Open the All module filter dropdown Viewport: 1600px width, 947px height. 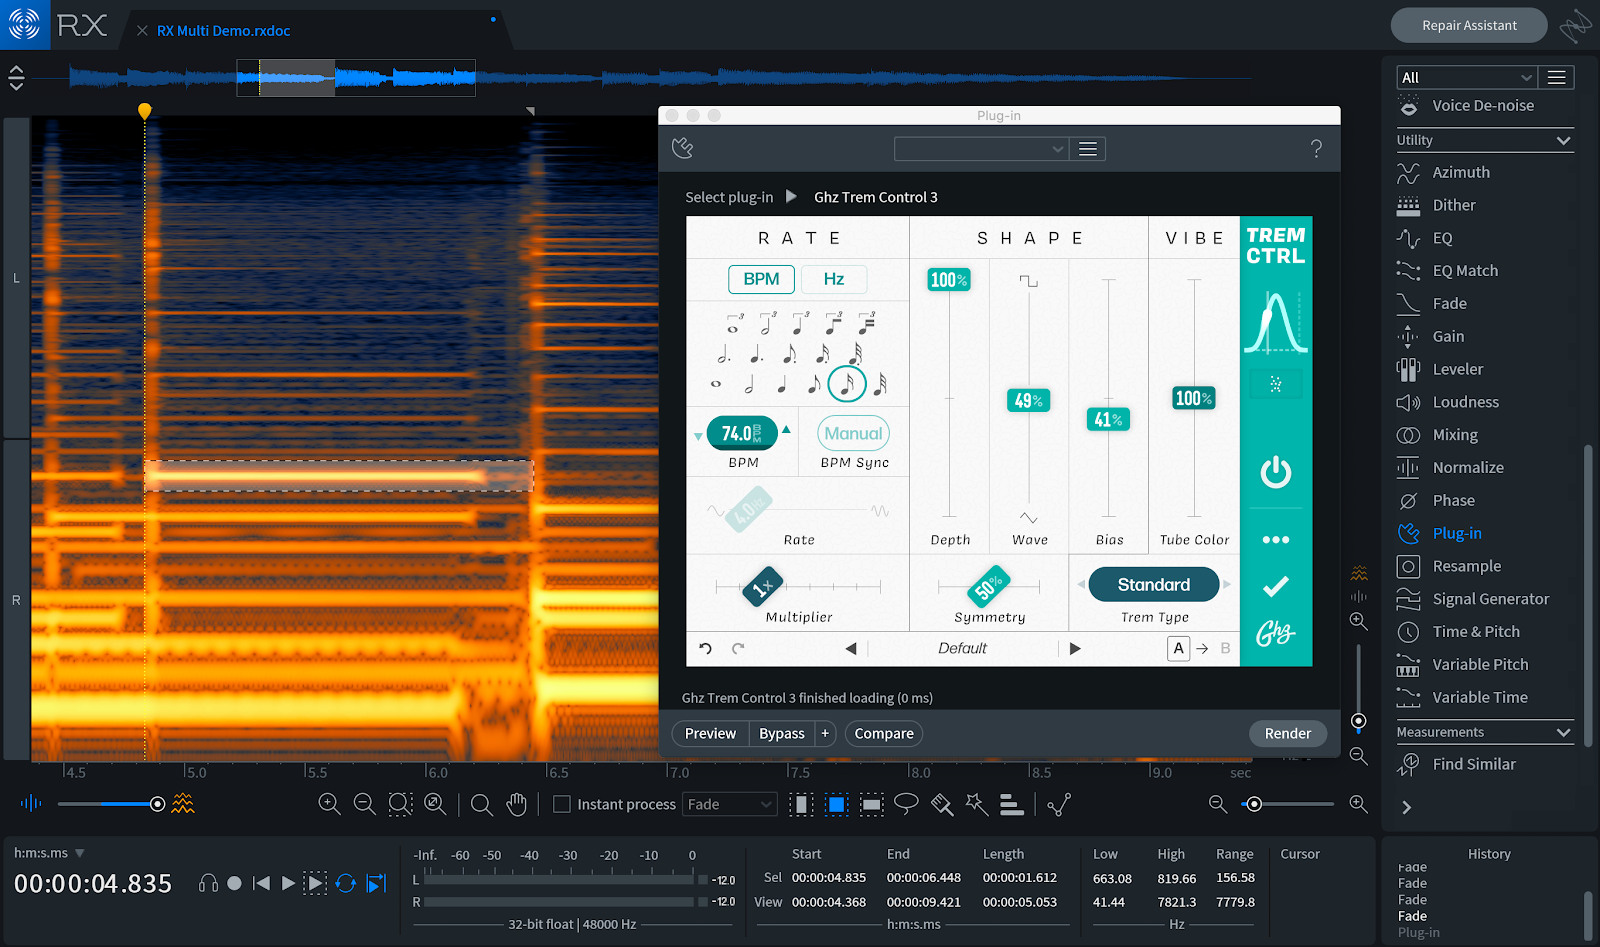[1466, 77]
